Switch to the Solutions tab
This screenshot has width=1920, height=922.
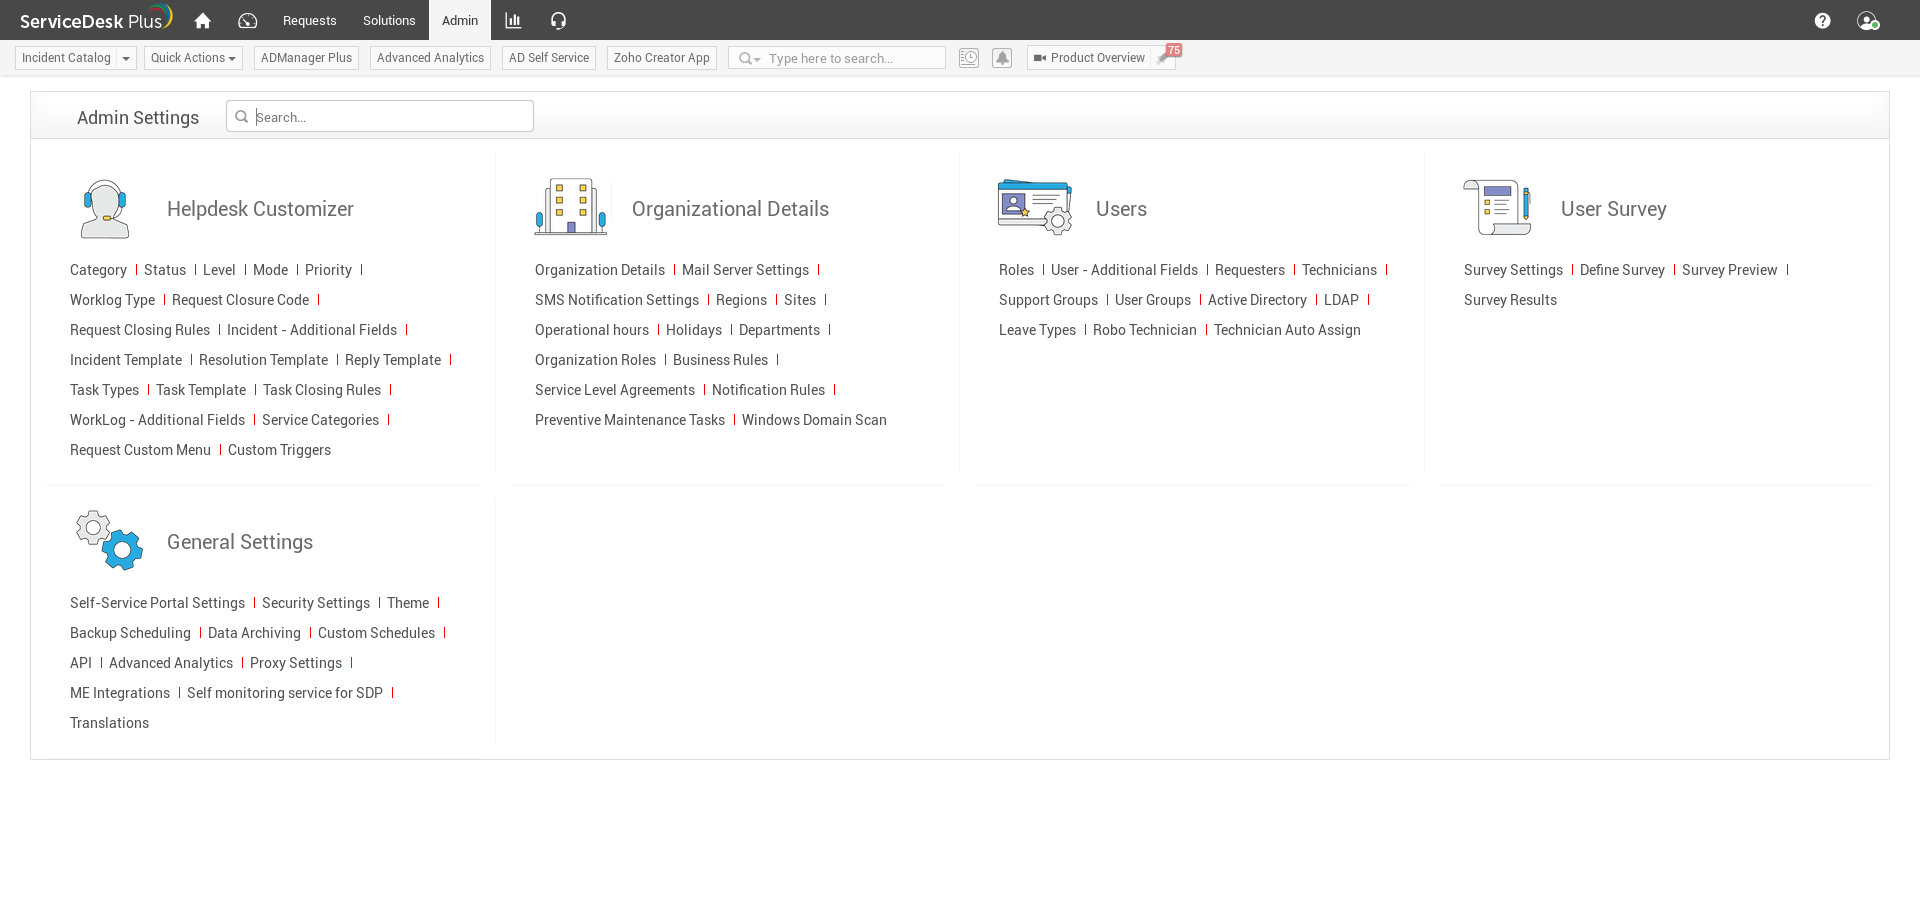coord(389,20)
